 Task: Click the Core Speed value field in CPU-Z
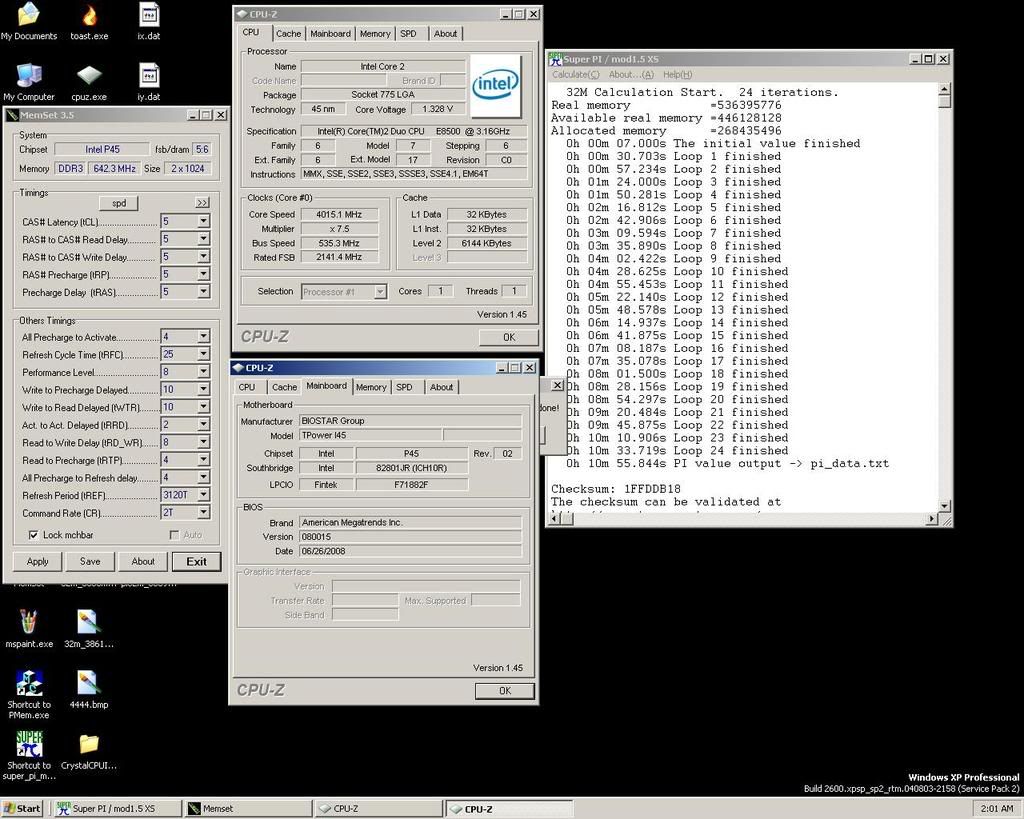[339, 214]
